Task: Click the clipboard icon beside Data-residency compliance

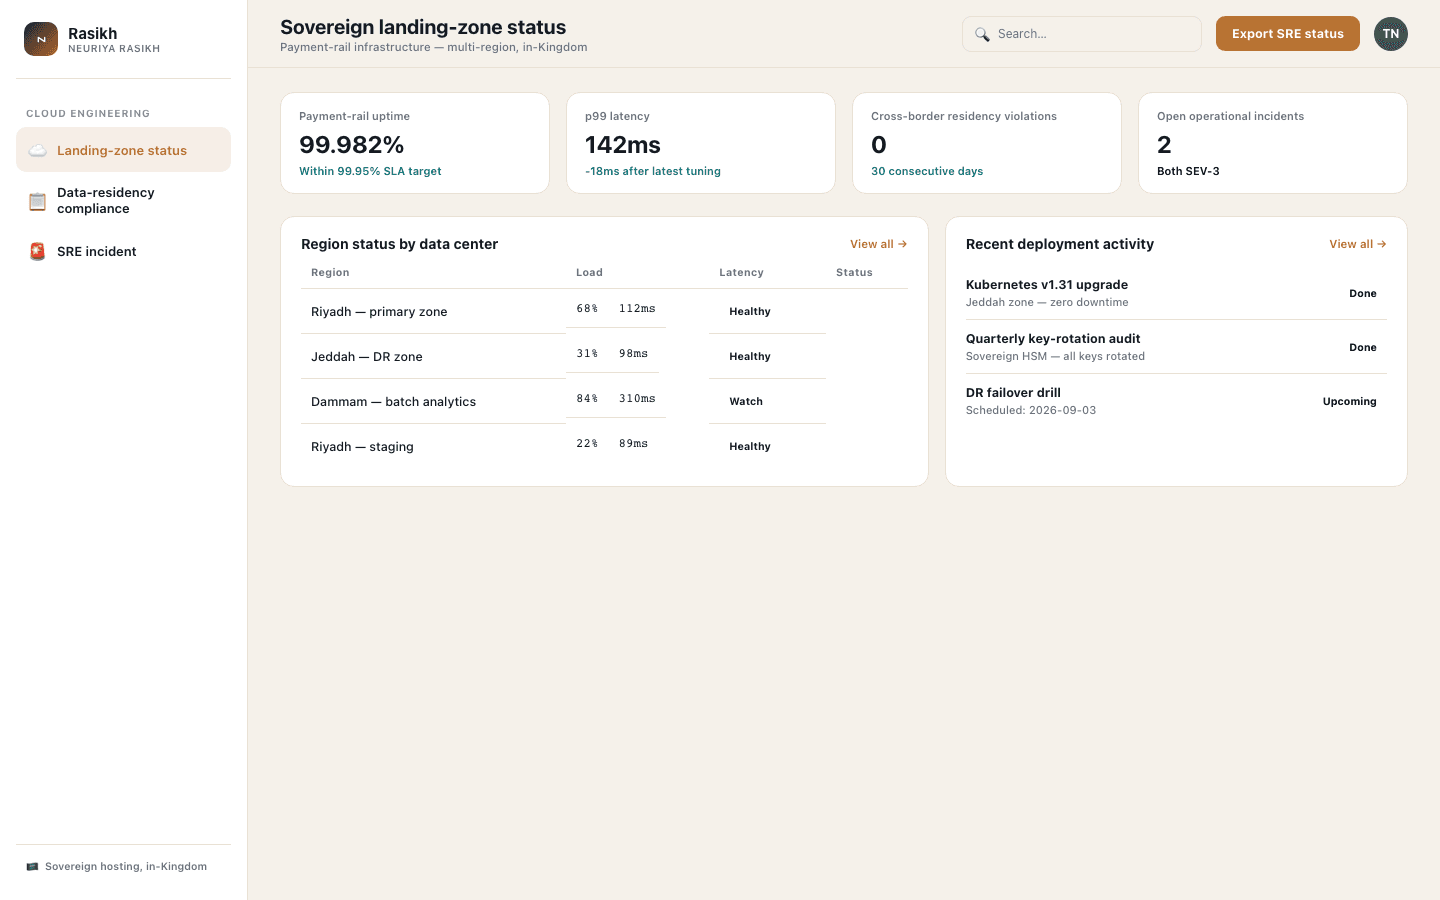Action: coord(38,201)
